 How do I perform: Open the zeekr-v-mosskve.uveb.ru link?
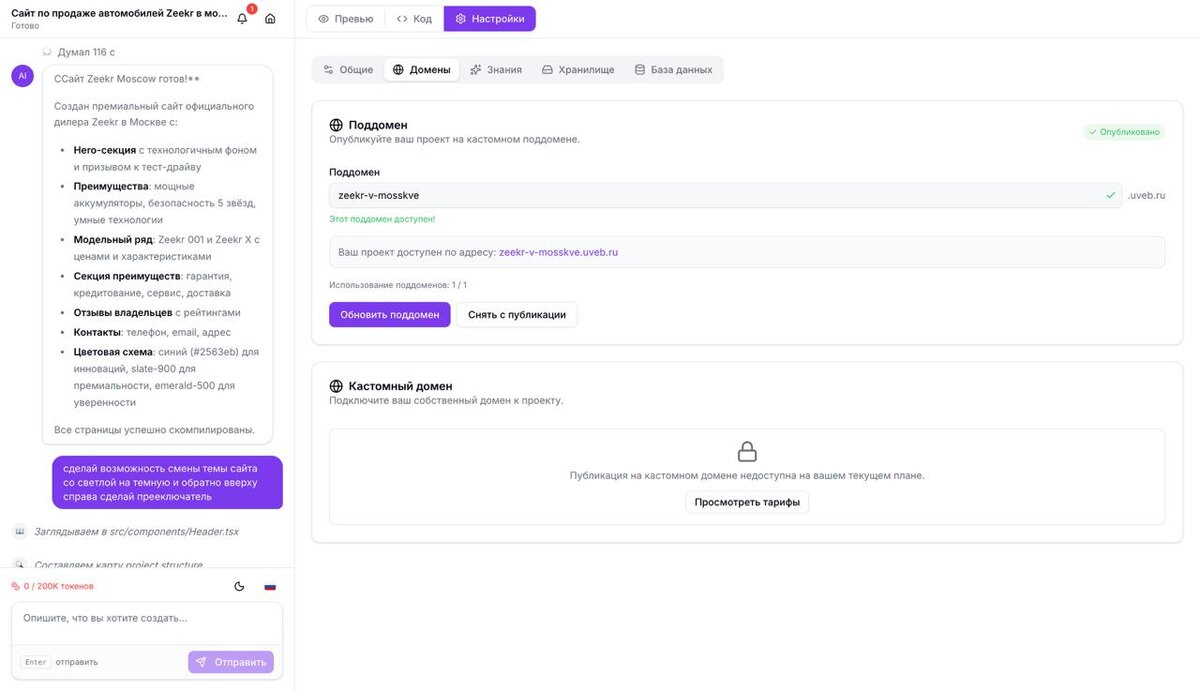pyautogui.click(x=558, y=252)
